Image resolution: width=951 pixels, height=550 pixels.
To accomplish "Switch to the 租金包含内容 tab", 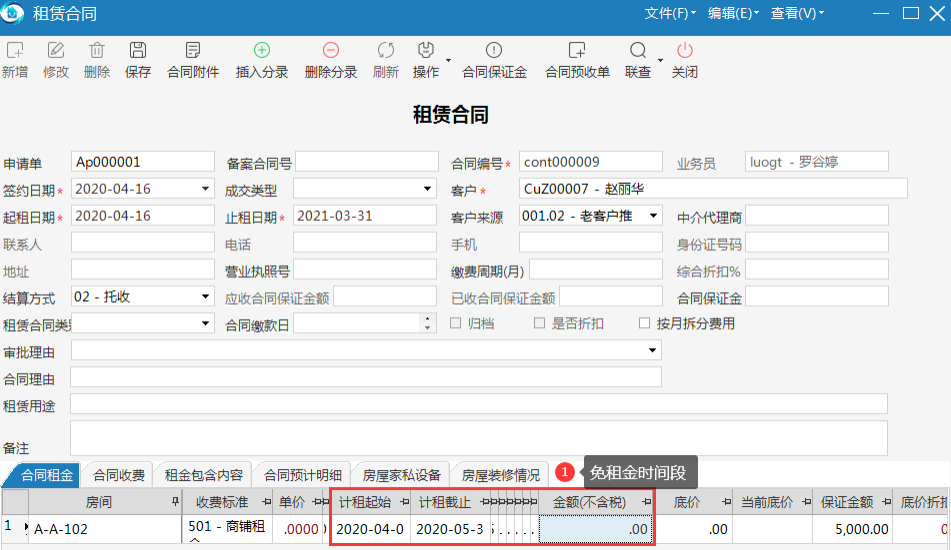I will pyautogui.click(x=204, y=475).
